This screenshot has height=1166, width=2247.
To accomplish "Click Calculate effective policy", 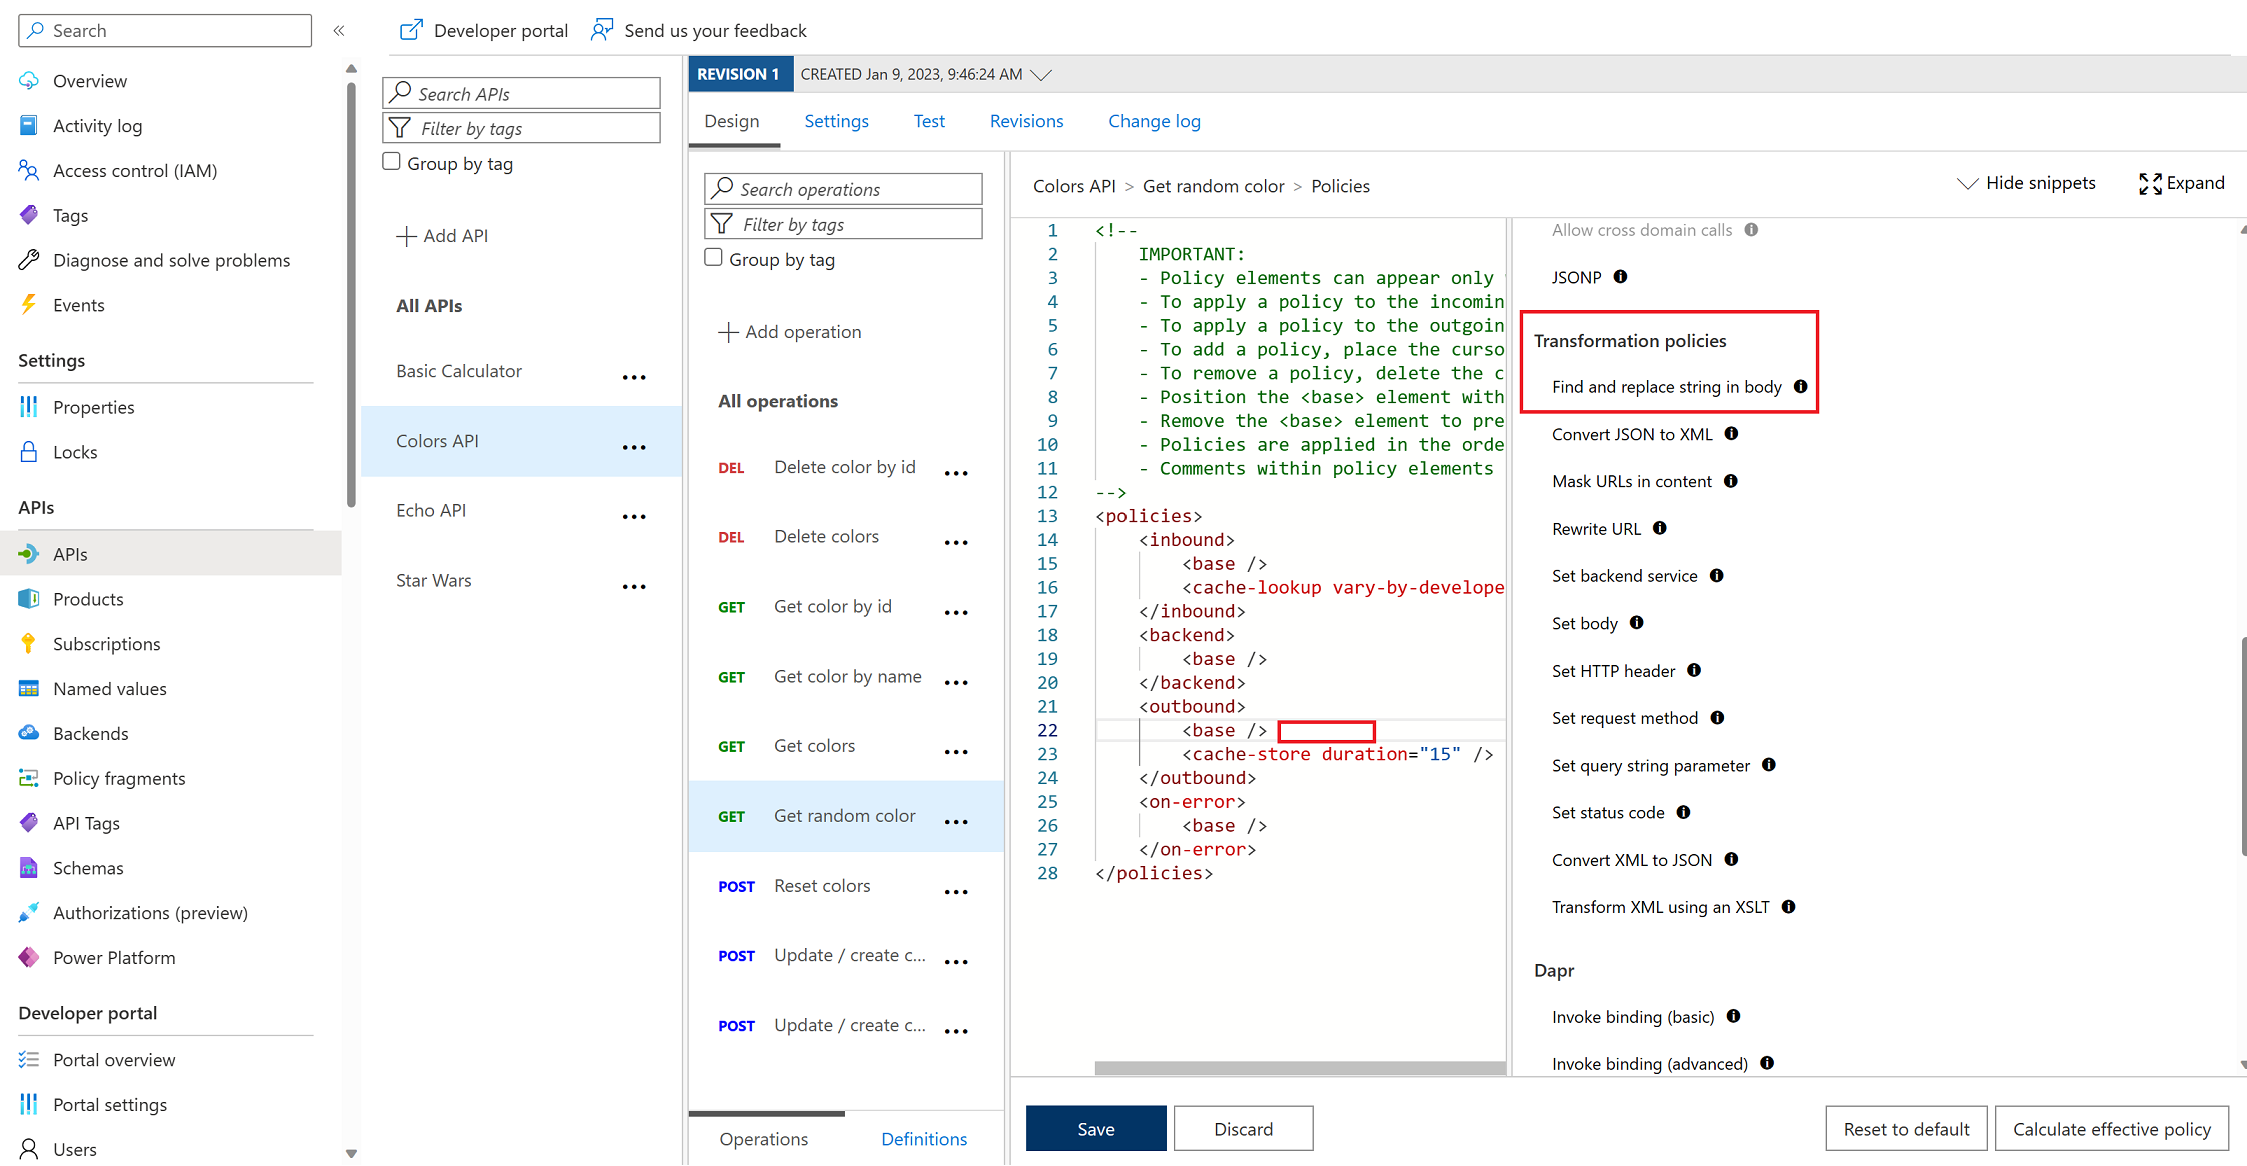I will (2111, 1128).
